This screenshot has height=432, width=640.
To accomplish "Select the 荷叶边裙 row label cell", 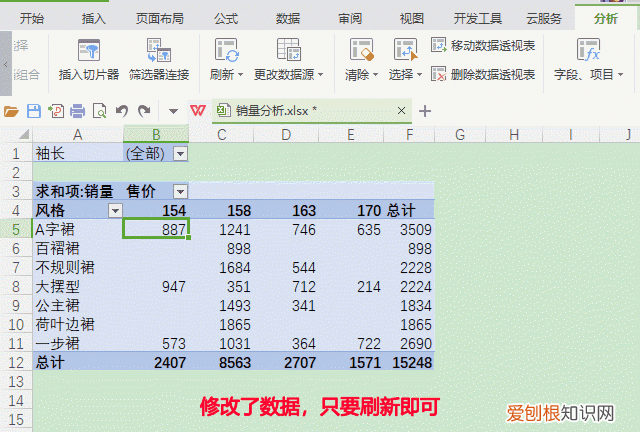I will click(78, 325).
